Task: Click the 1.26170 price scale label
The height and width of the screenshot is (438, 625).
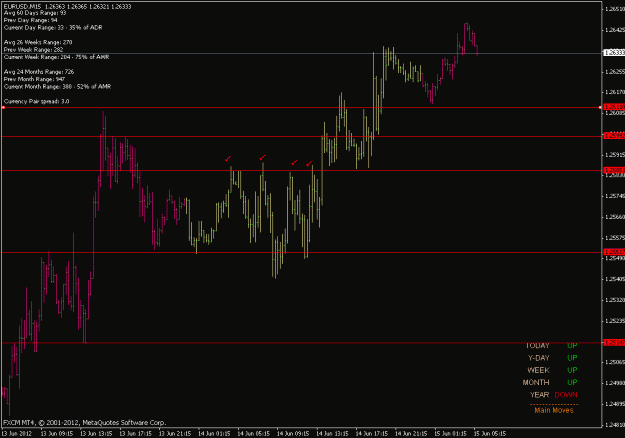Action: pyautogui.click(x=615, y=92)
